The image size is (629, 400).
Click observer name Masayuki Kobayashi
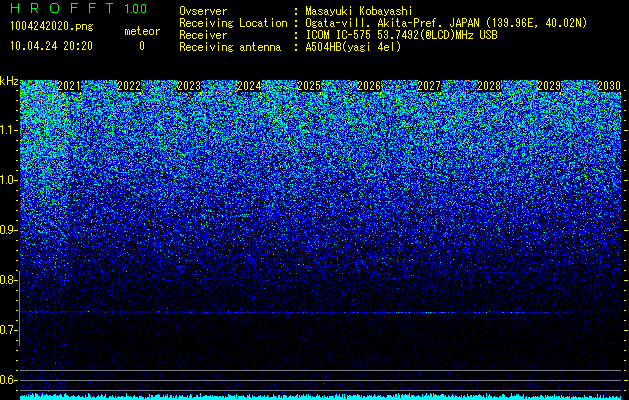click(x=359, y=11)
